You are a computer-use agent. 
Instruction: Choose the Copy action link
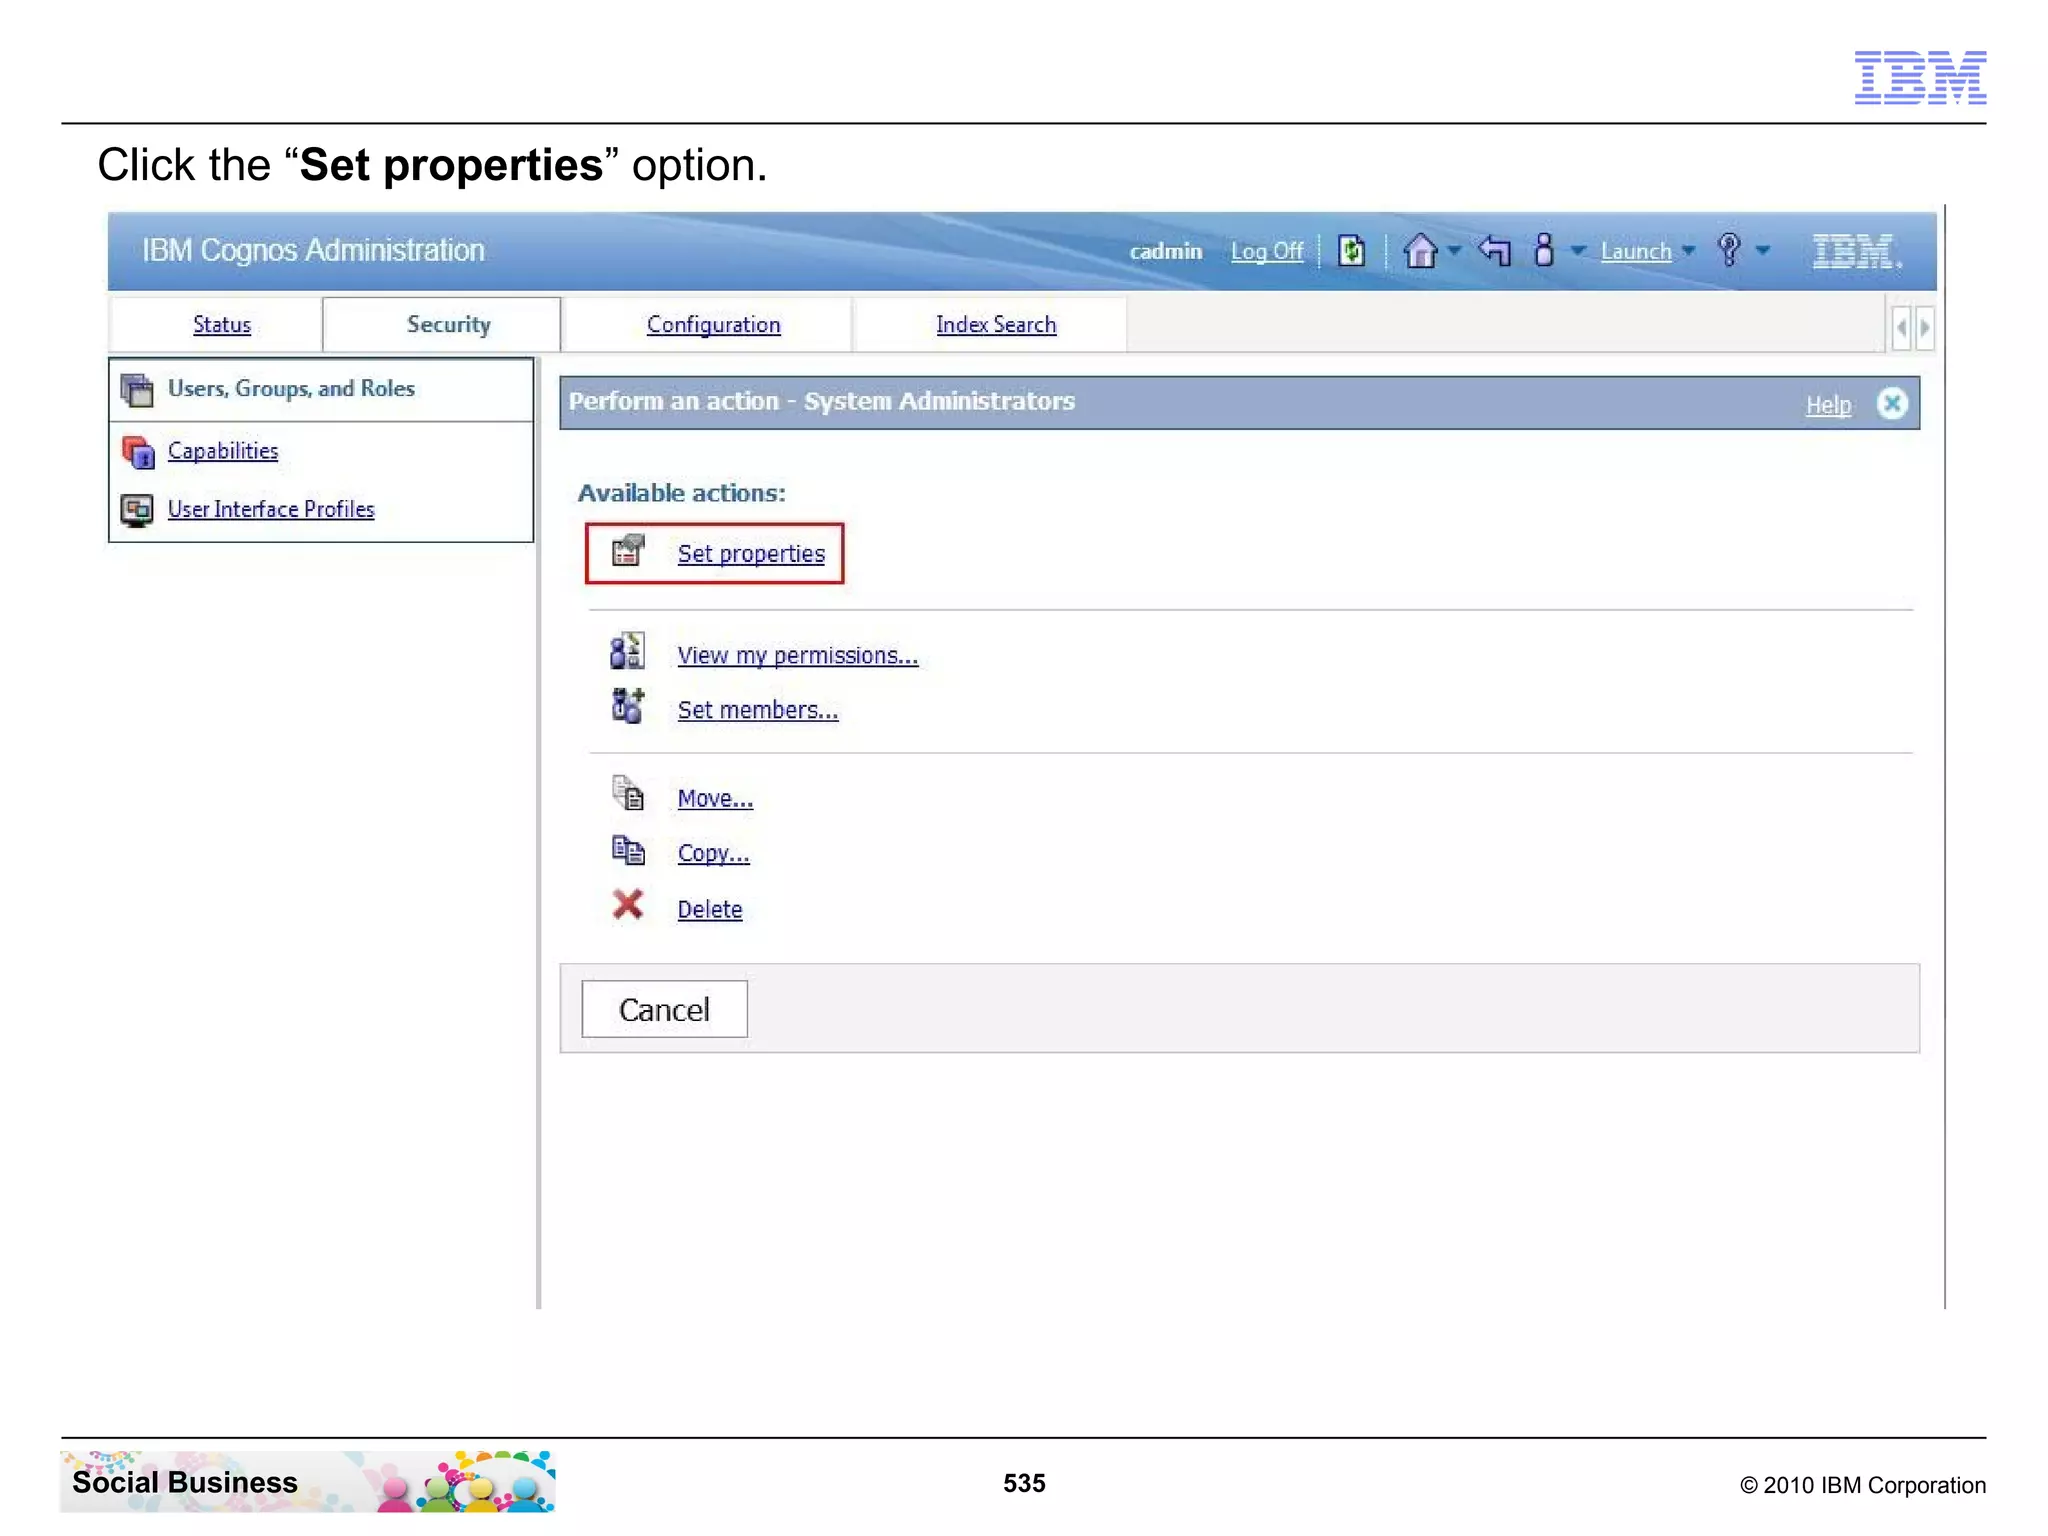713,853
